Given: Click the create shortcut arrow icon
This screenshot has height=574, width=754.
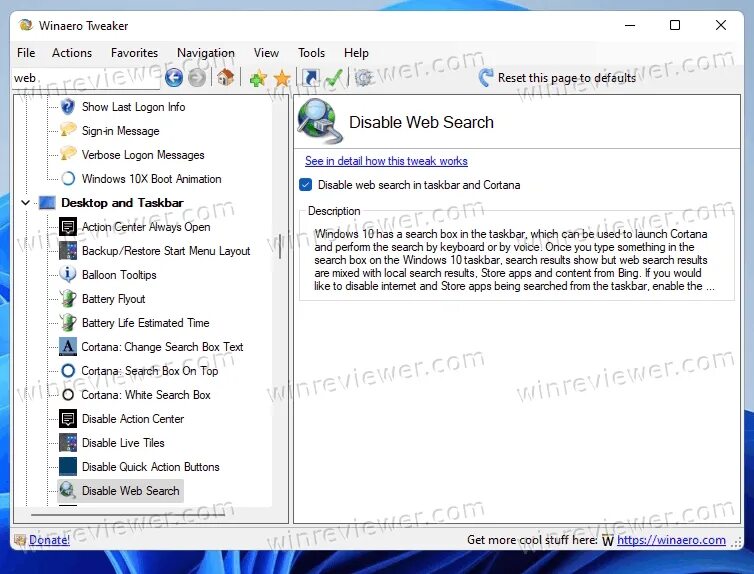Looking at the screenshot, I should [311, 77].
